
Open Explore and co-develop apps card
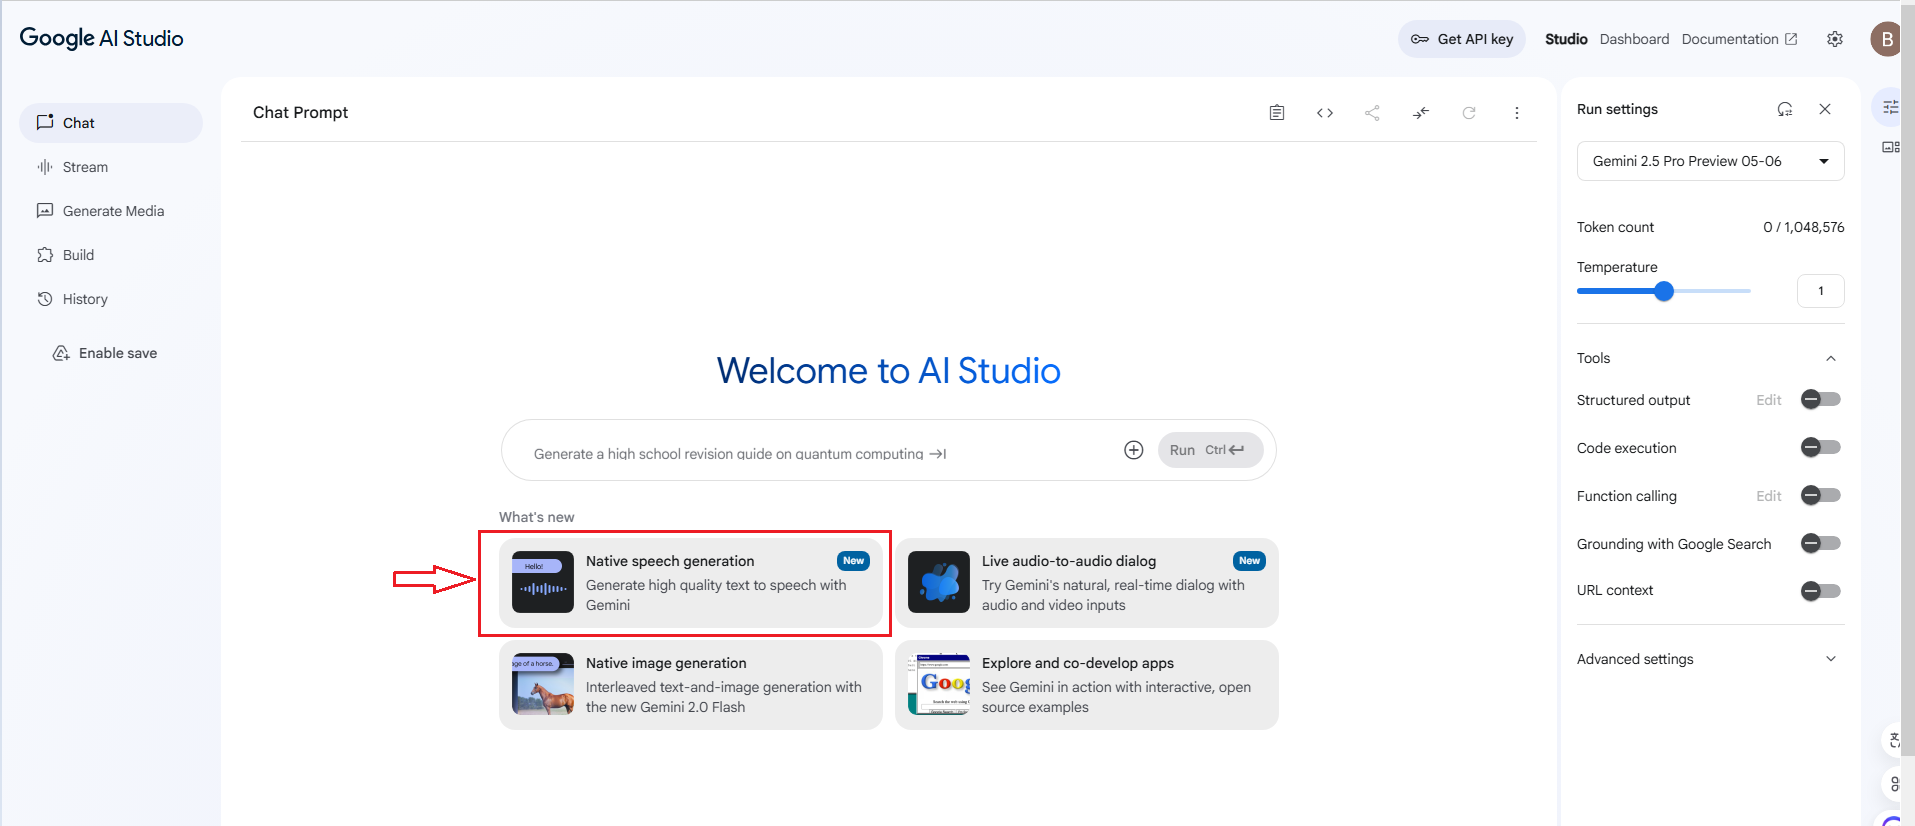(x=1087, y=685)
